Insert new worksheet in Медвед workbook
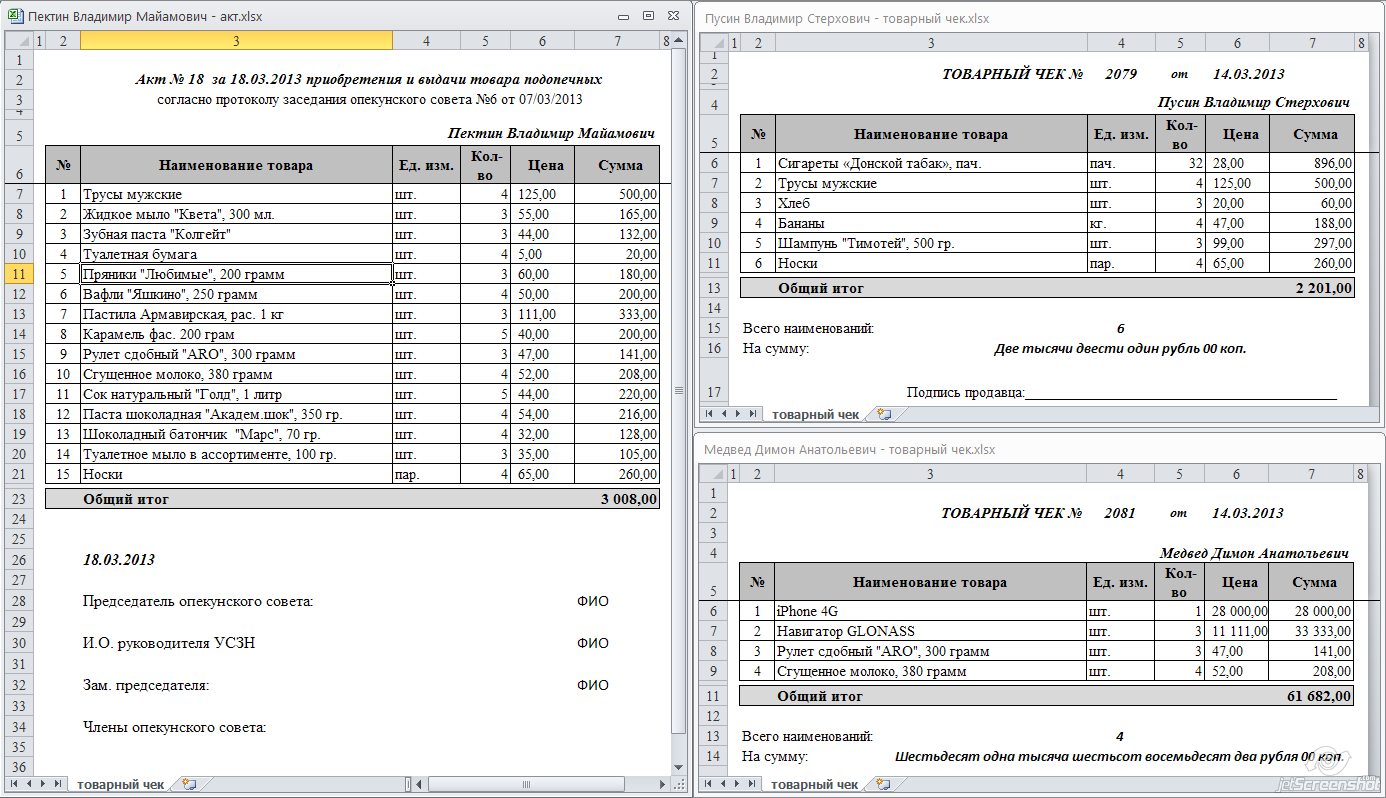This screenshot has height=798, width=1386. point(883,784)
